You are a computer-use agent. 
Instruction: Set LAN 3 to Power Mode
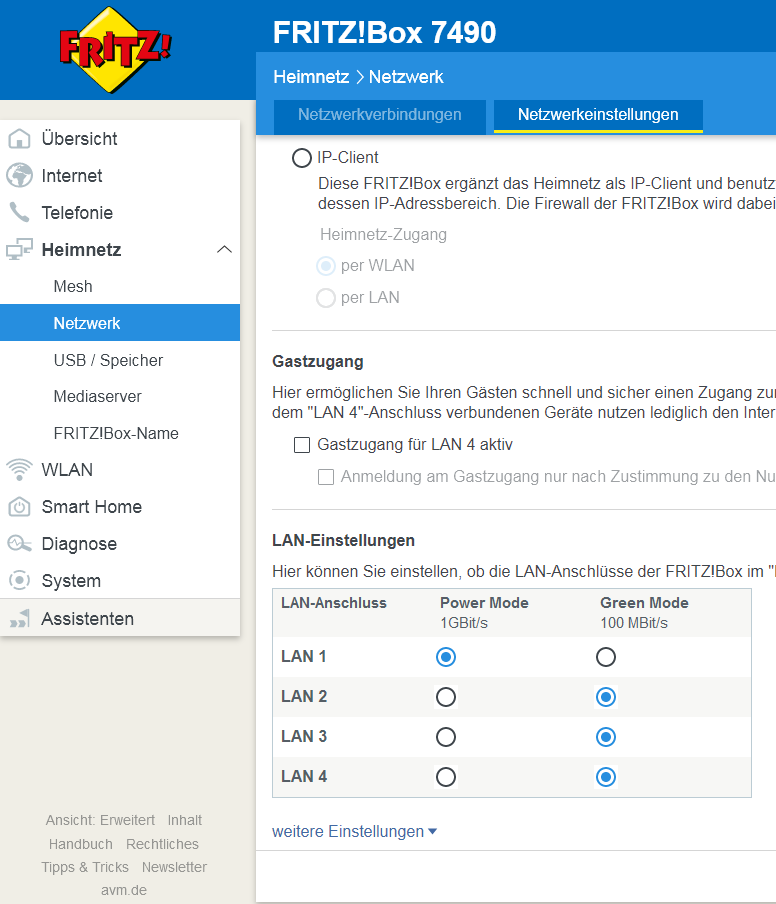click(446, 737)
